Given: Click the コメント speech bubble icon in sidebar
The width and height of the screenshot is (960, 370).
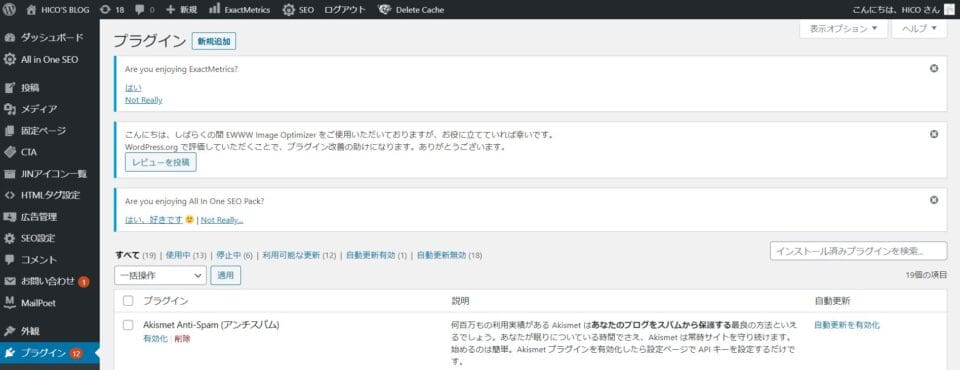Looking at the screenshot, I should (x=9, y=260).
